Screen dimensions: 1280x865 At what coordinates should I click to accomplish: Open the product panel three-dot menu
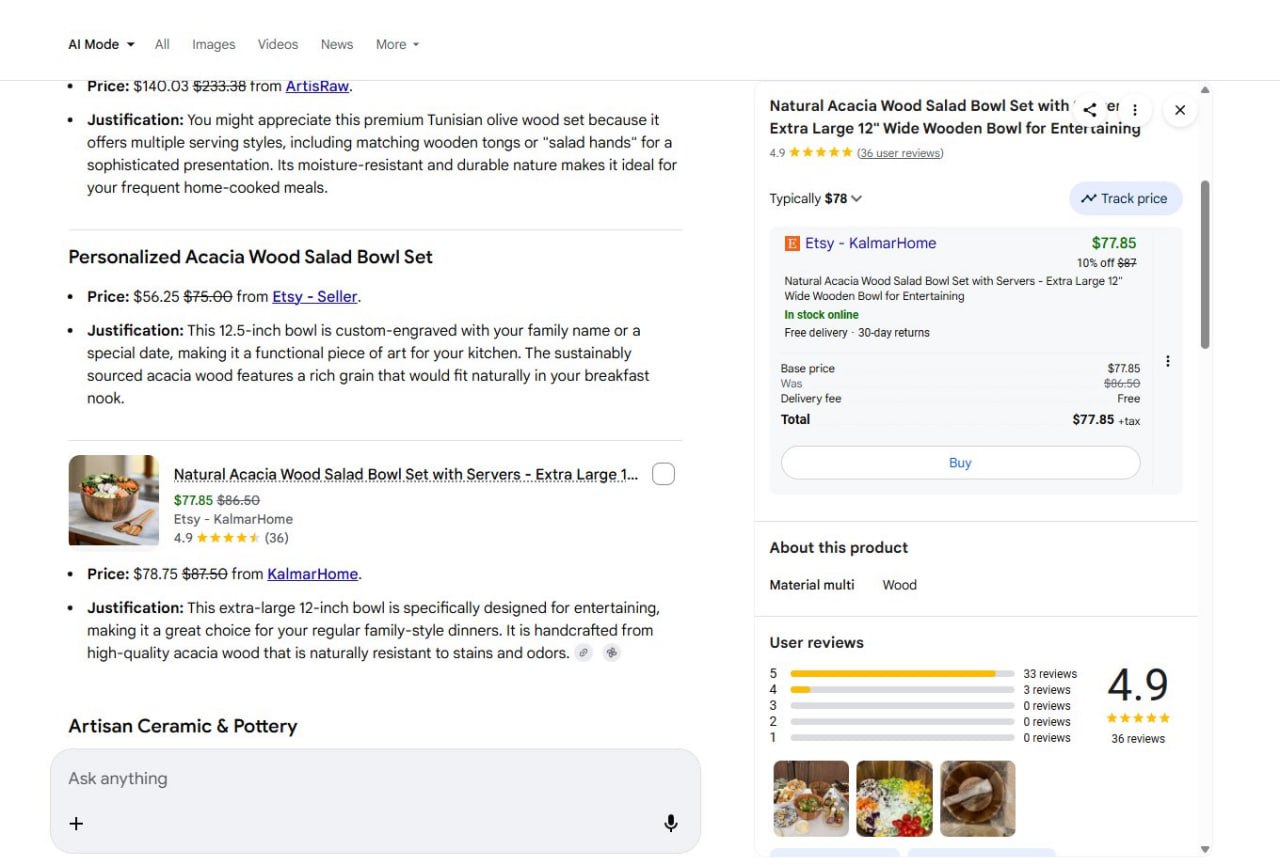1135,110
